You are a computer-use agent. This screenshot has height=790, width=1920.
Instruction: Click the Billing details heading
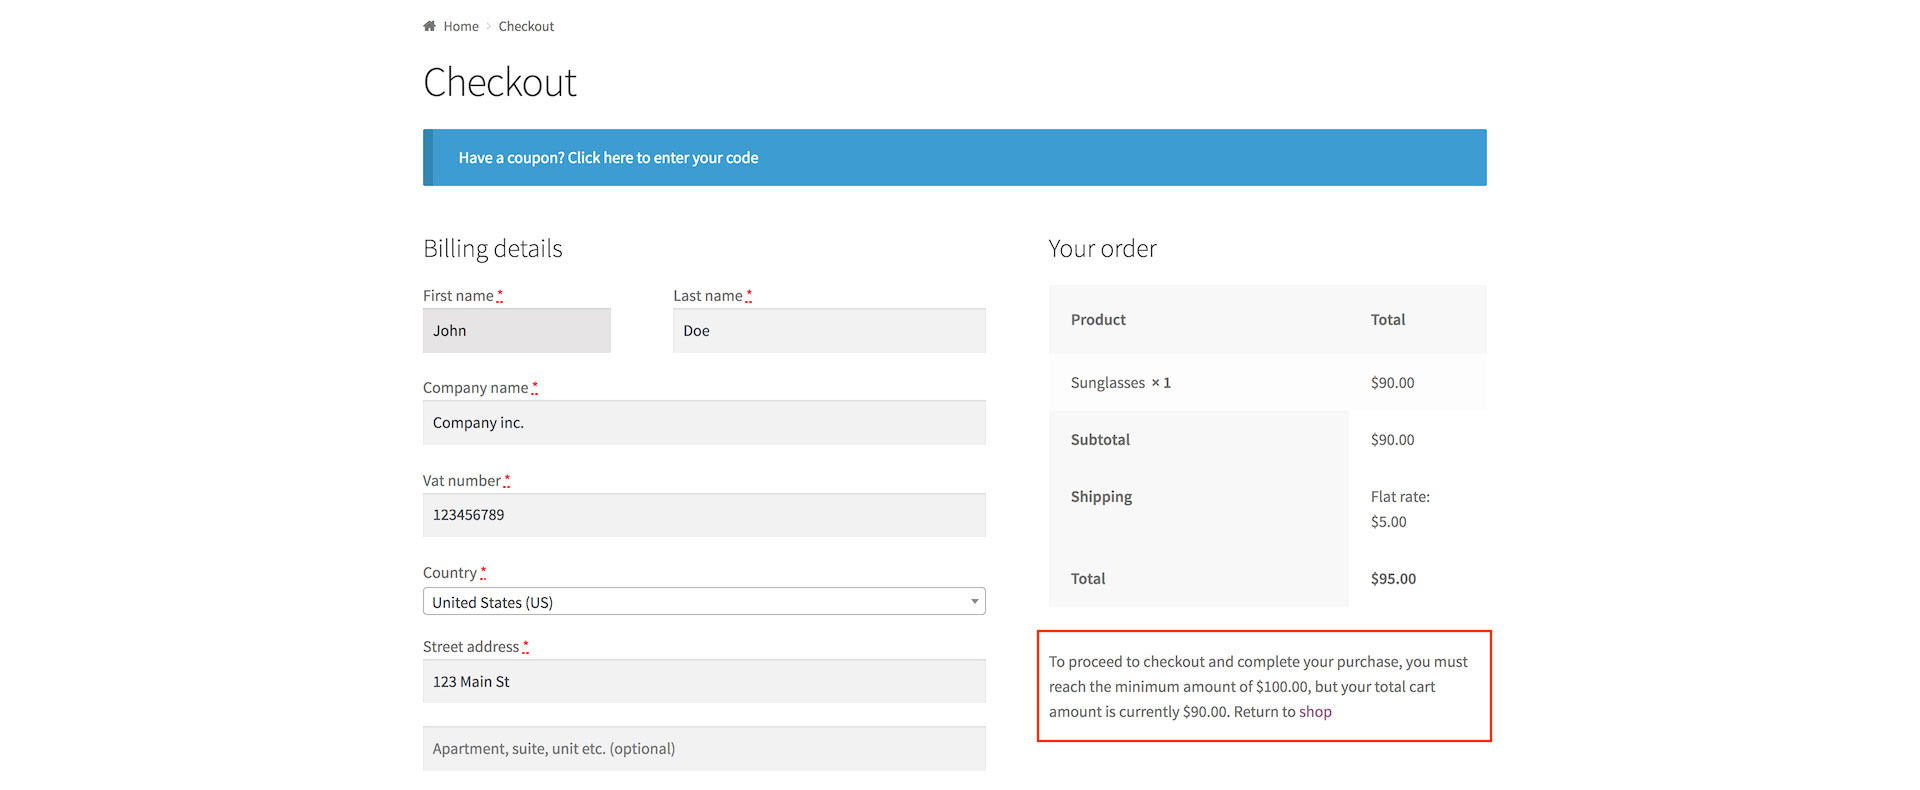tap(493, 249)
